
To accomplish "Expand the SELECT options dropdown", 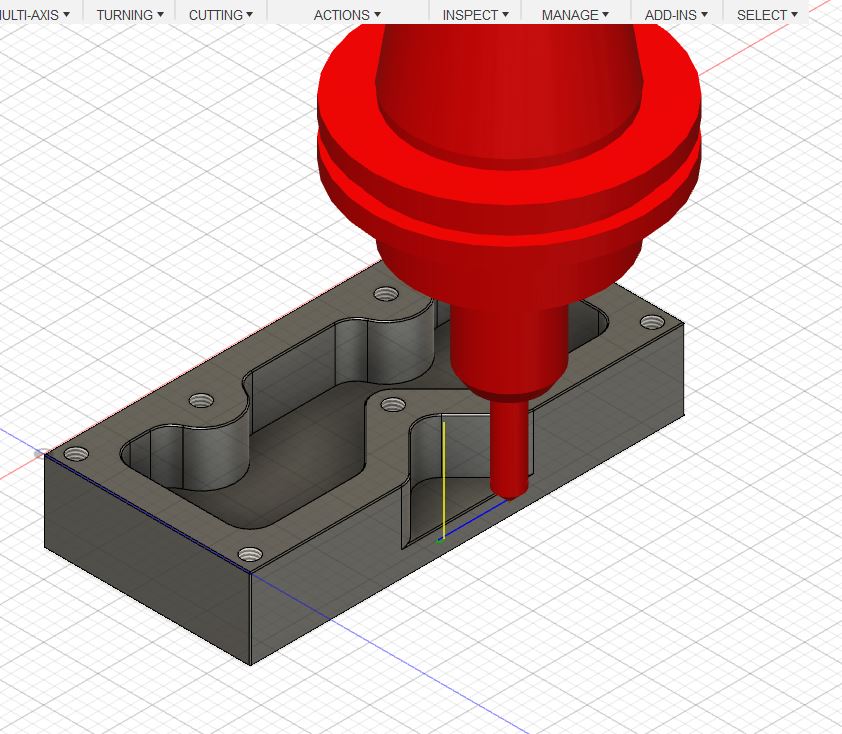I will click(x=767, y=15).
